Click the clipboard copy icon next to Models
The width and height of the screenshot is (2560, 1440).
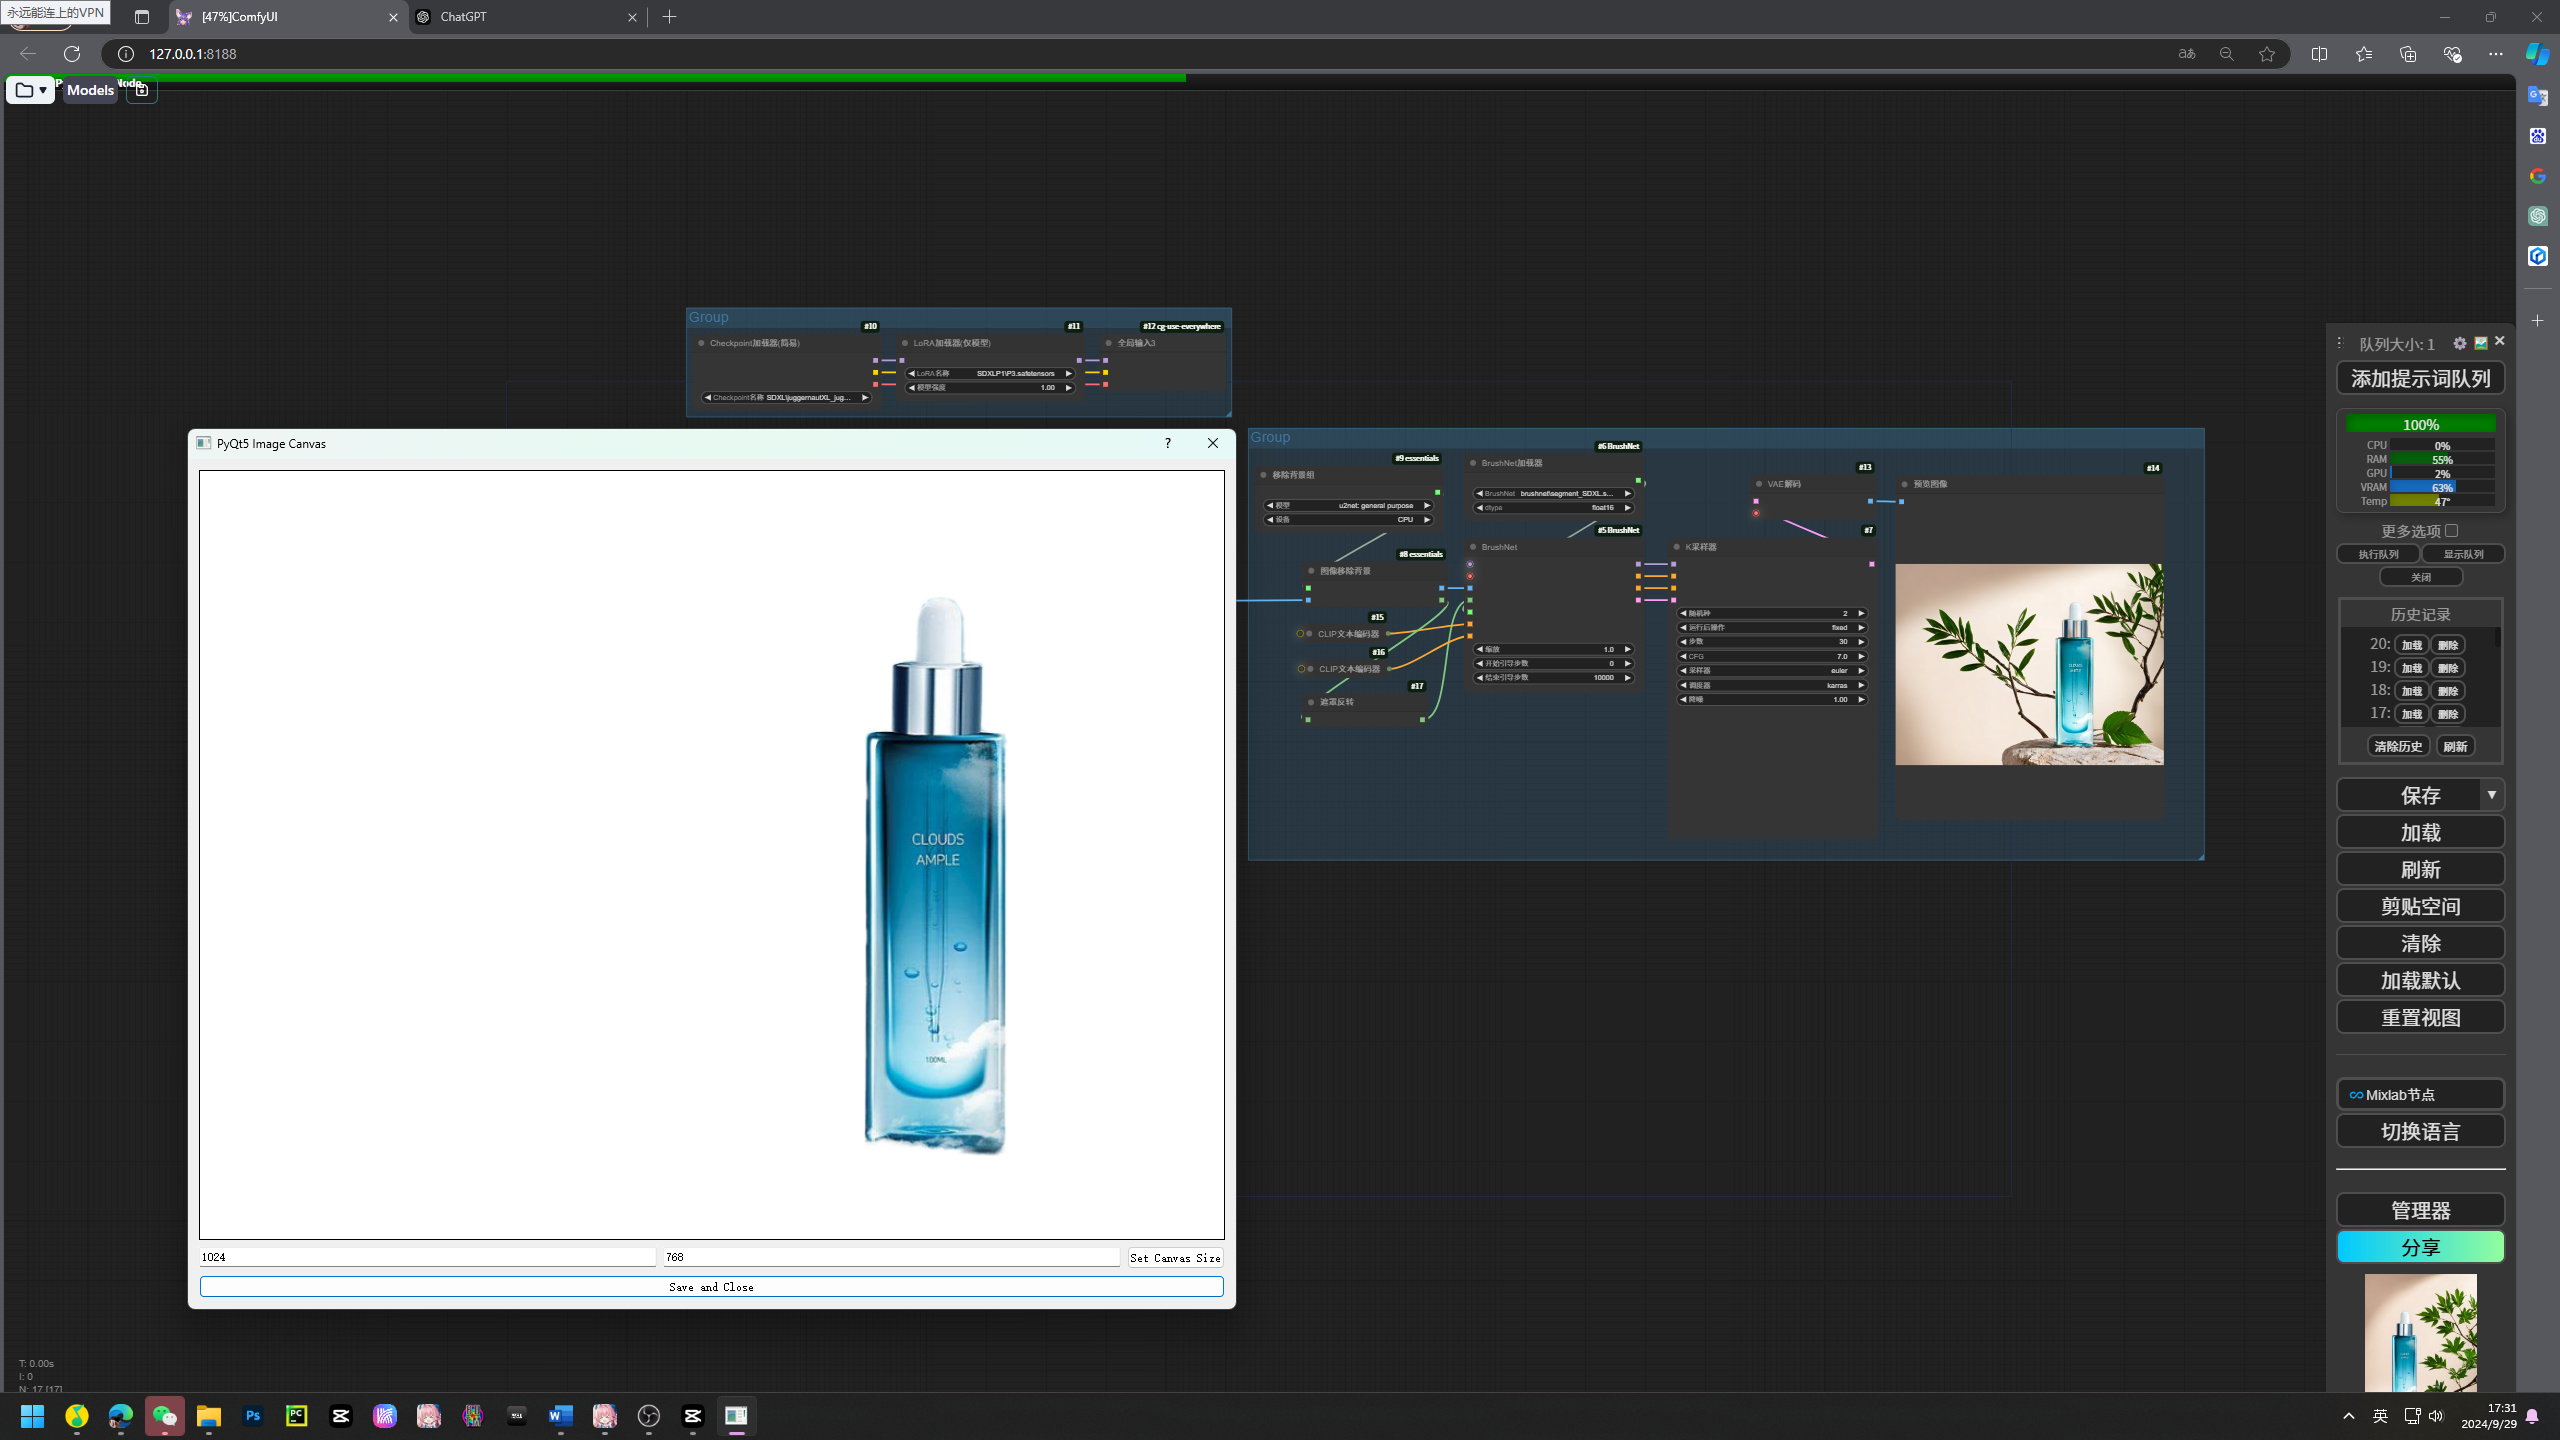click(x=142, y=90)
